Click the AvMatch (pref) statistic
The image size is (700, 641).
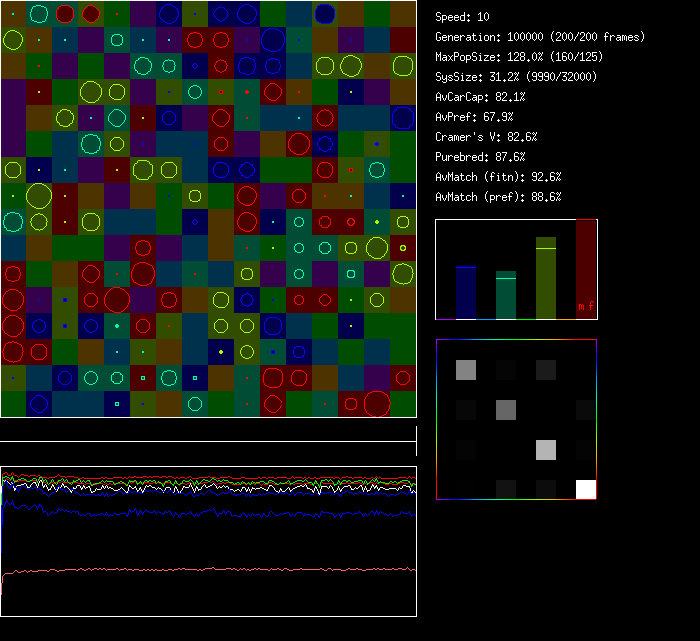click(499, 197)
